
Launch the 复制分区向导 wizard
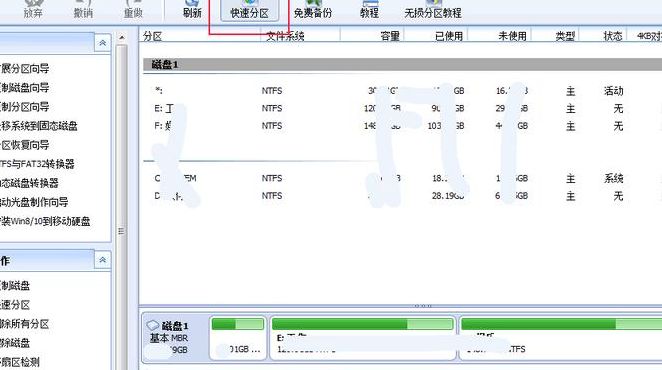coord(24,107)
